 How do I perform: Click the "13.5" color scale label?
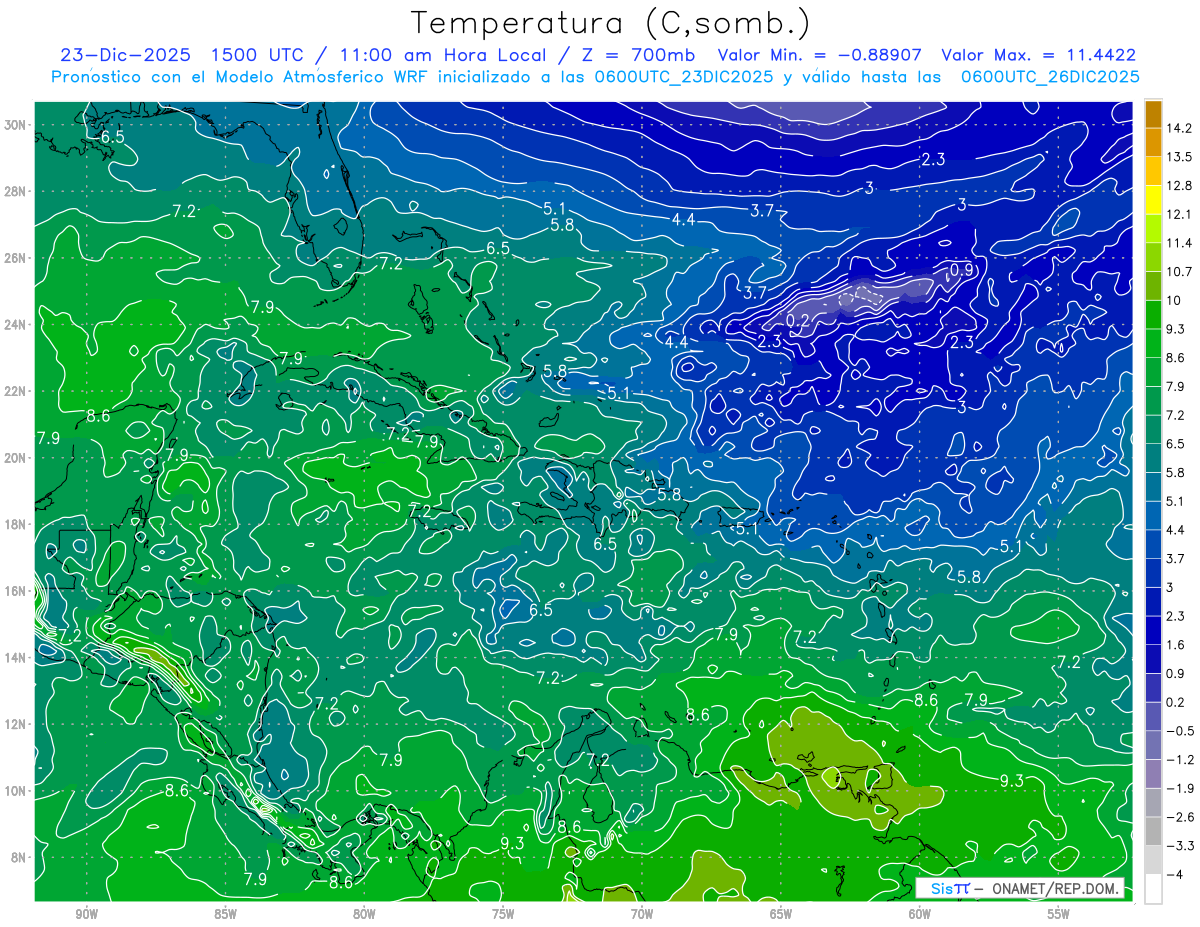pos(1180,157)
